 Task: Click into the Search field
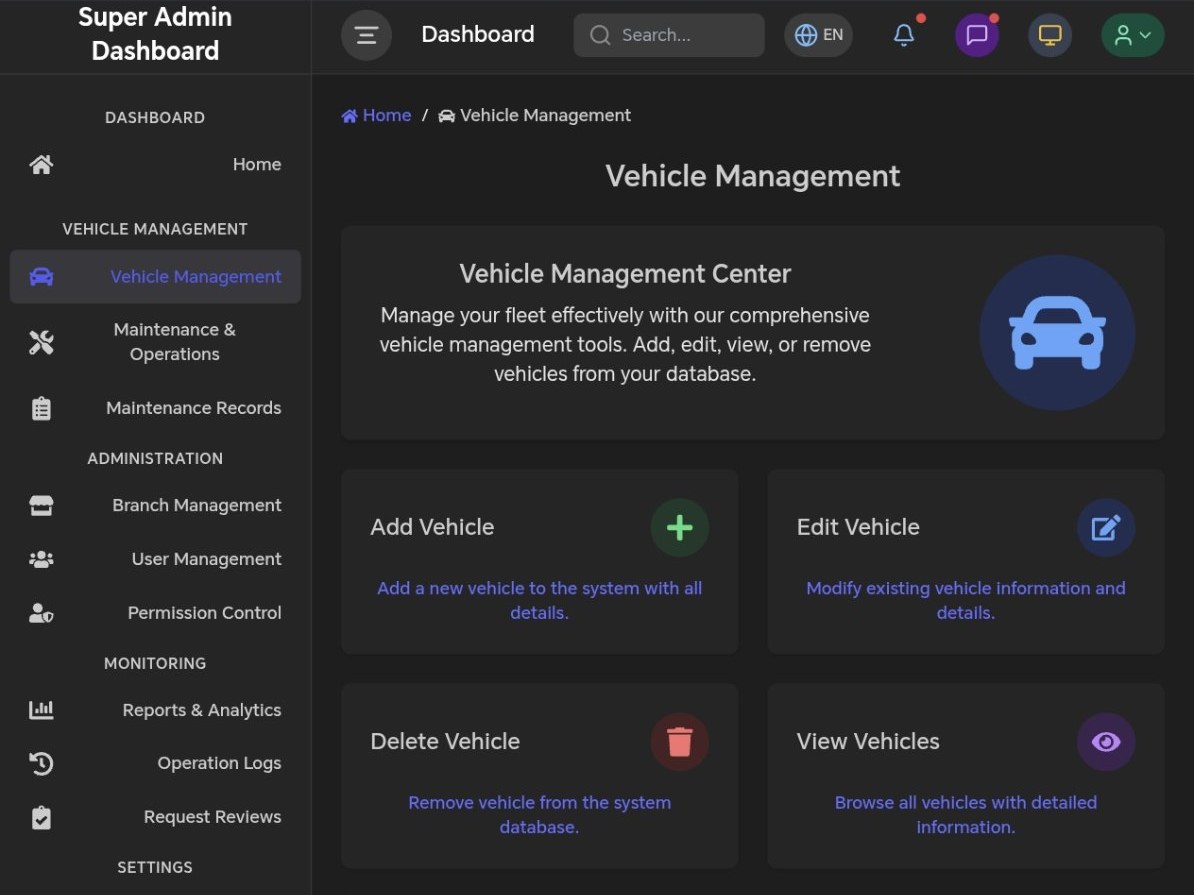(x=669, y=35)
